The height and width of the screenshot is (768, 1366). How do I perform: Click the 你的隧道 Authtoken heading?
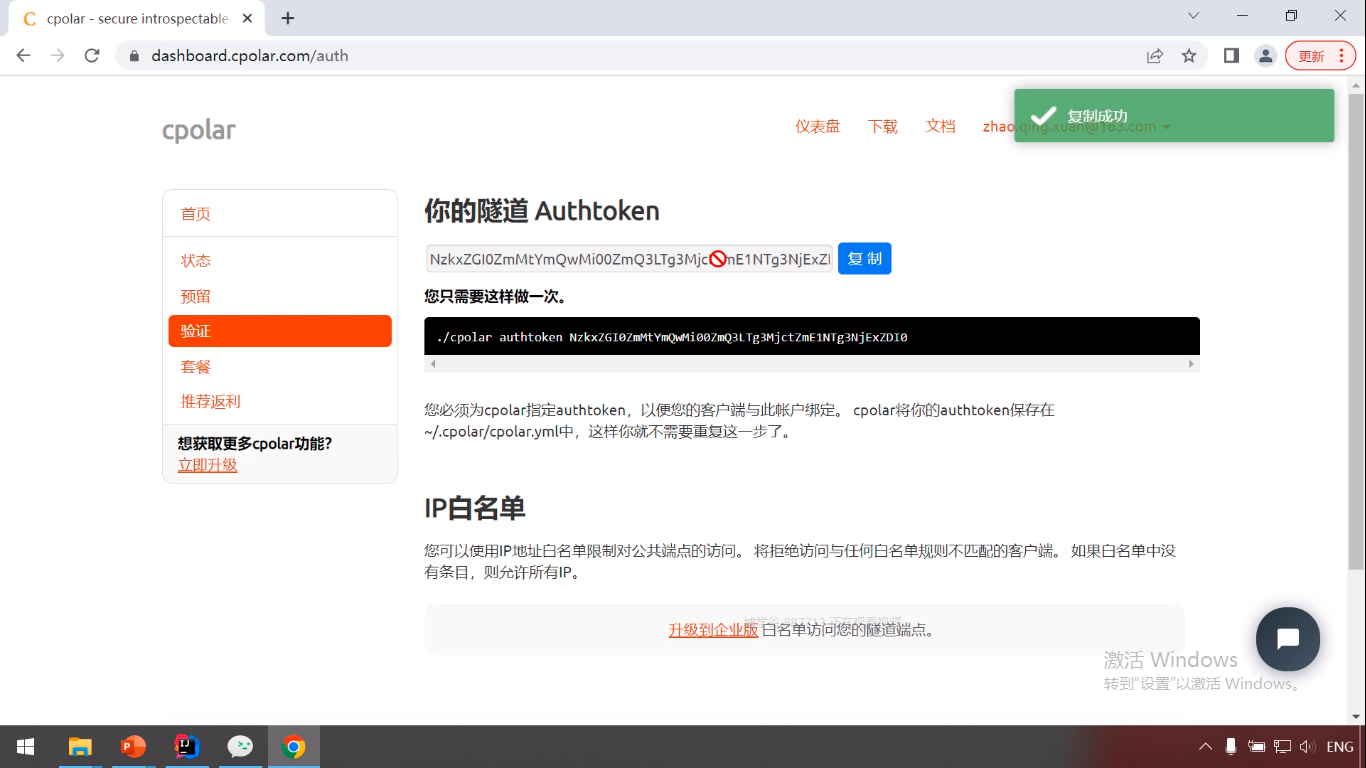pos(542,211)
